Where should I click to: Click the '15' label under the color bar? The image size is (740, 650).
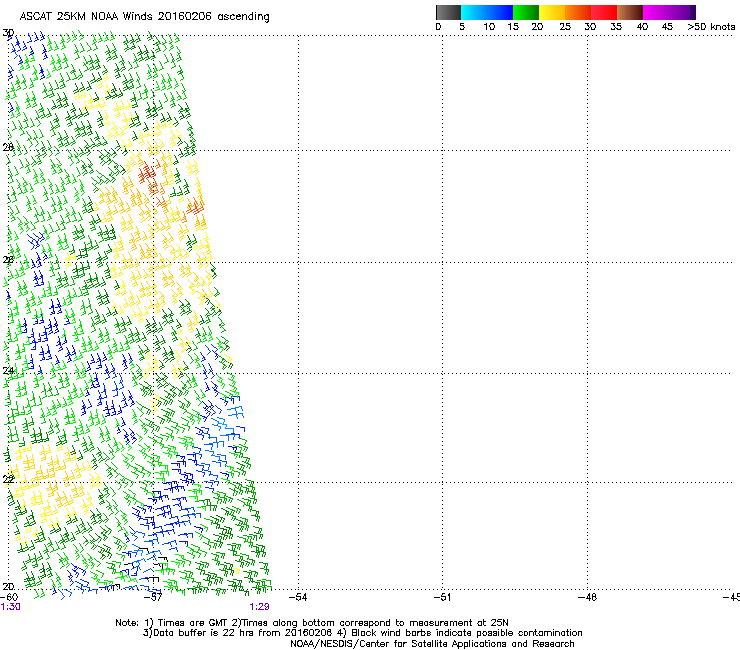coord(513,27)
